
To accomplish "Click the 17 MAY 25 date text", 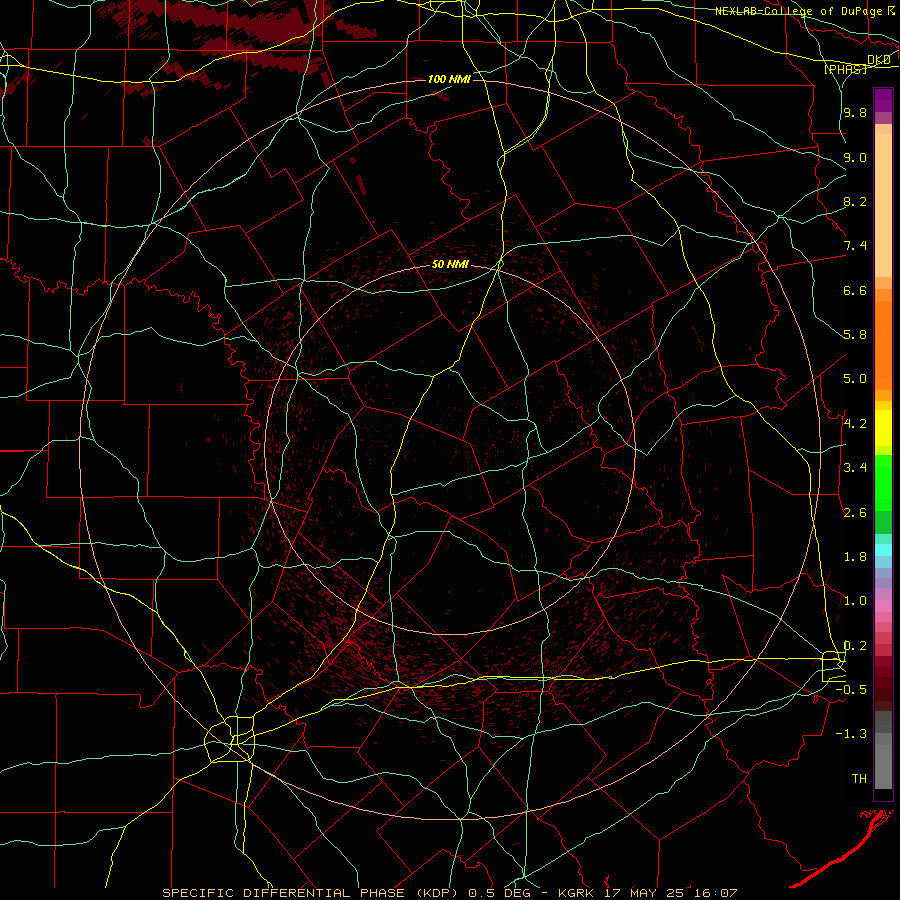I will (x=643, y=893).
